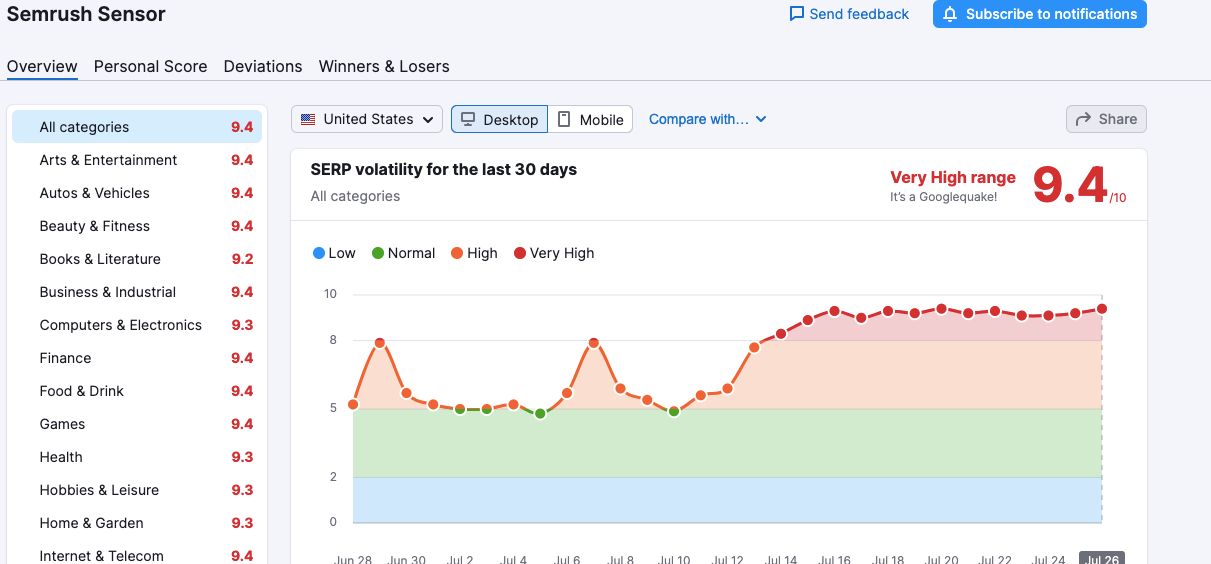Open the Overview tab

tap(42, 66)
